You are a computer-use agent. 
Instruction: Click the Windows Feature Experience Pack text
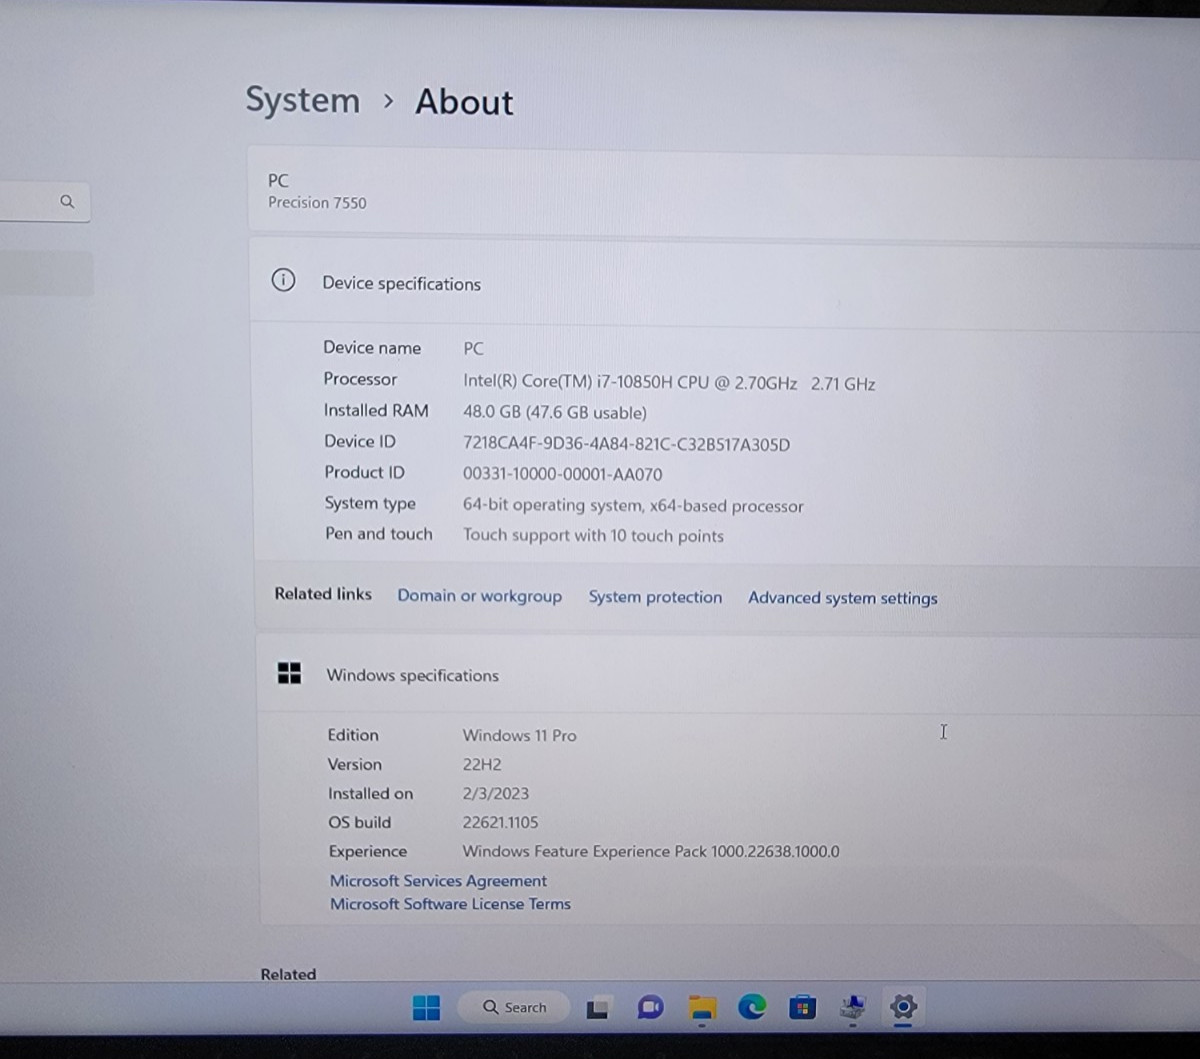tap(651, 851)
